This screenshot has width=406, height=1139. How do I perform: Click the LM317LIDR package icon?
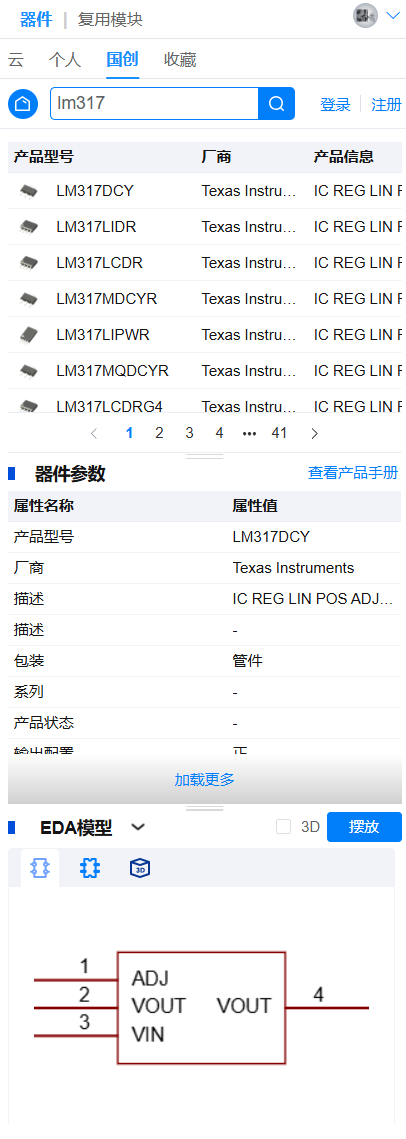pos(29,227)
